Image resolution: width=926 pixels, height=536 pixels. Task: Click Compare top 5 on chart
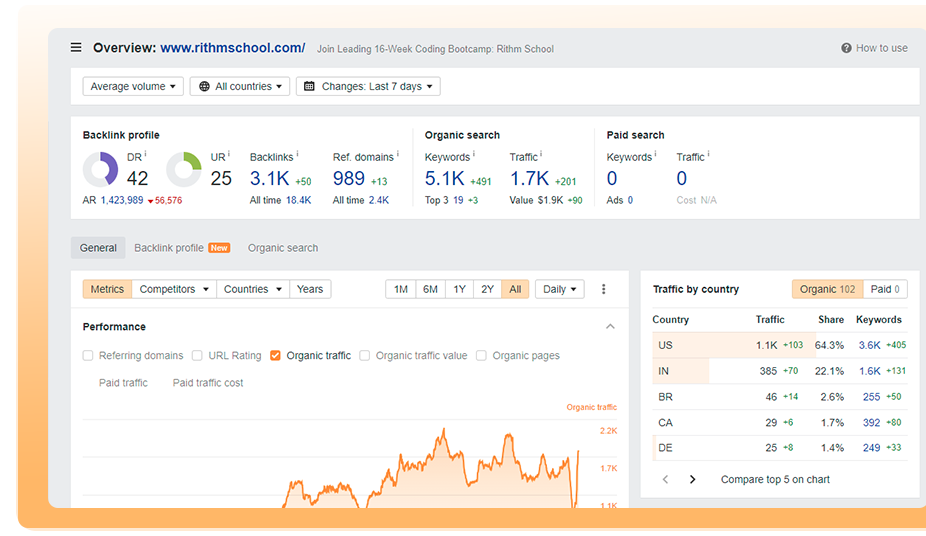(775, 479)
